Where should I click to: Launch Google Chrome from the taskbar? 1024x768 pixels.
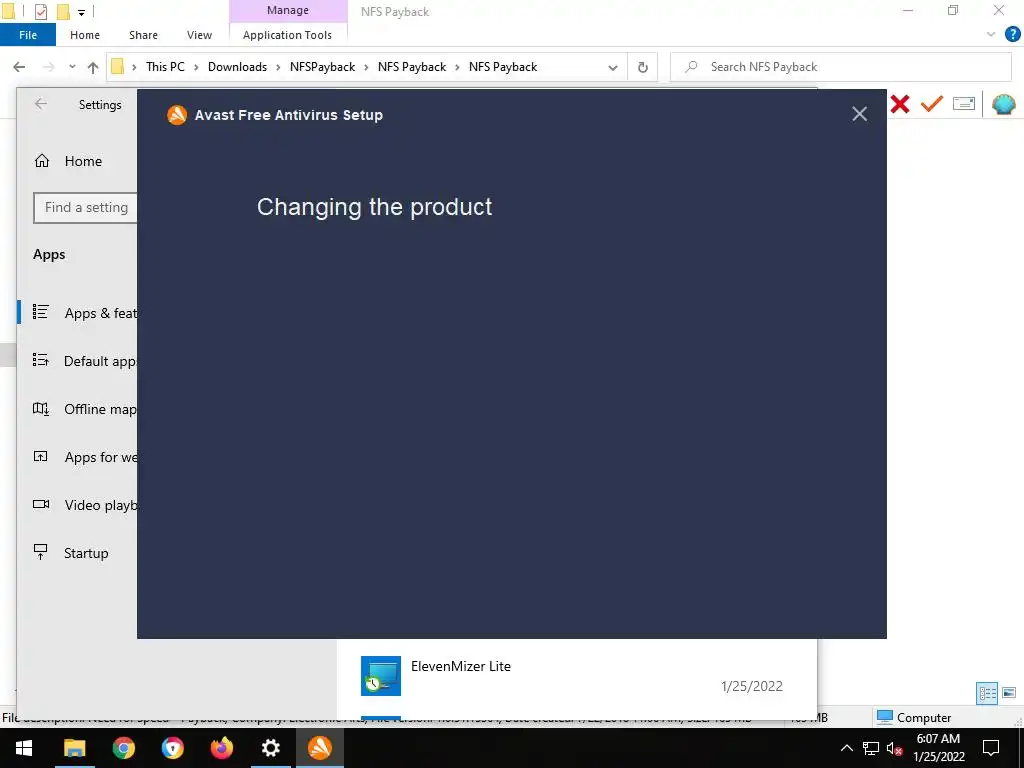[x=123, y=748]
